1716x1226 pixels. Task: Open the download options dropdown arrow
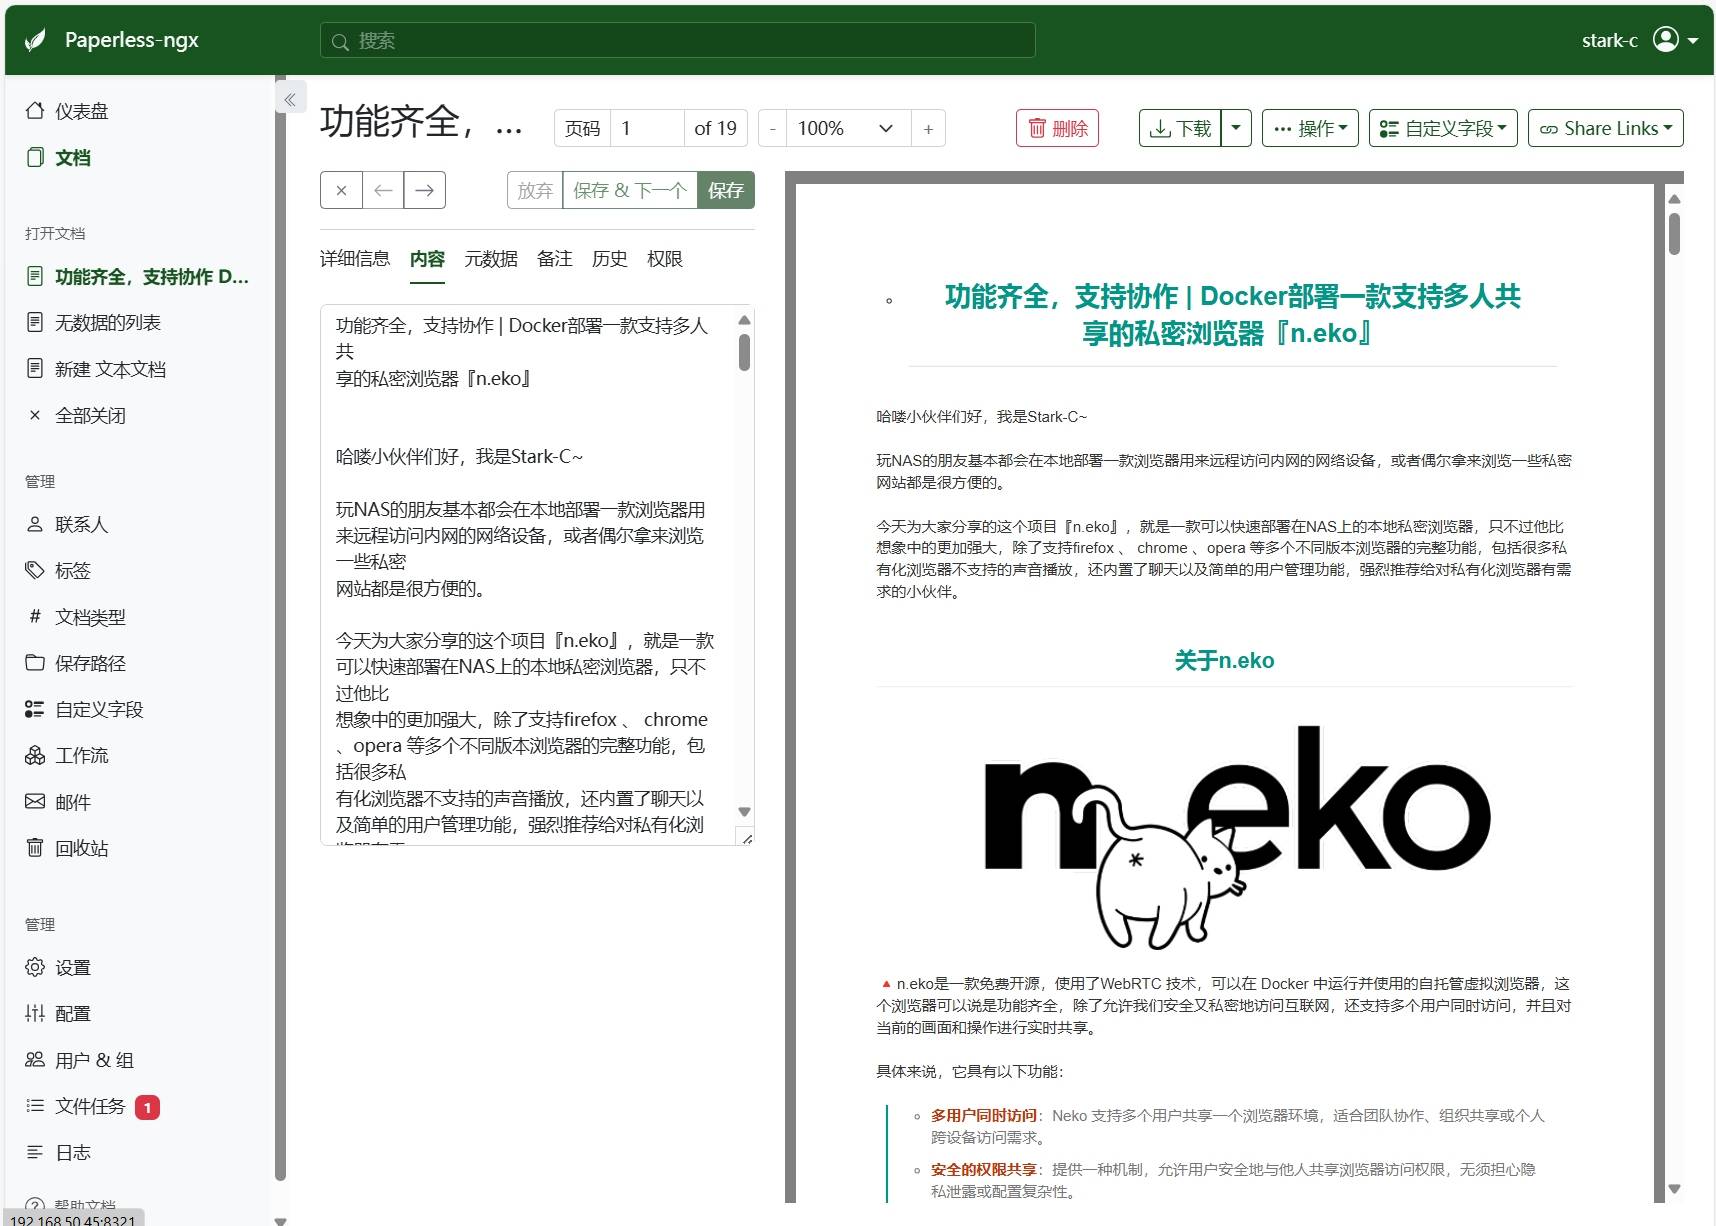1236,128
